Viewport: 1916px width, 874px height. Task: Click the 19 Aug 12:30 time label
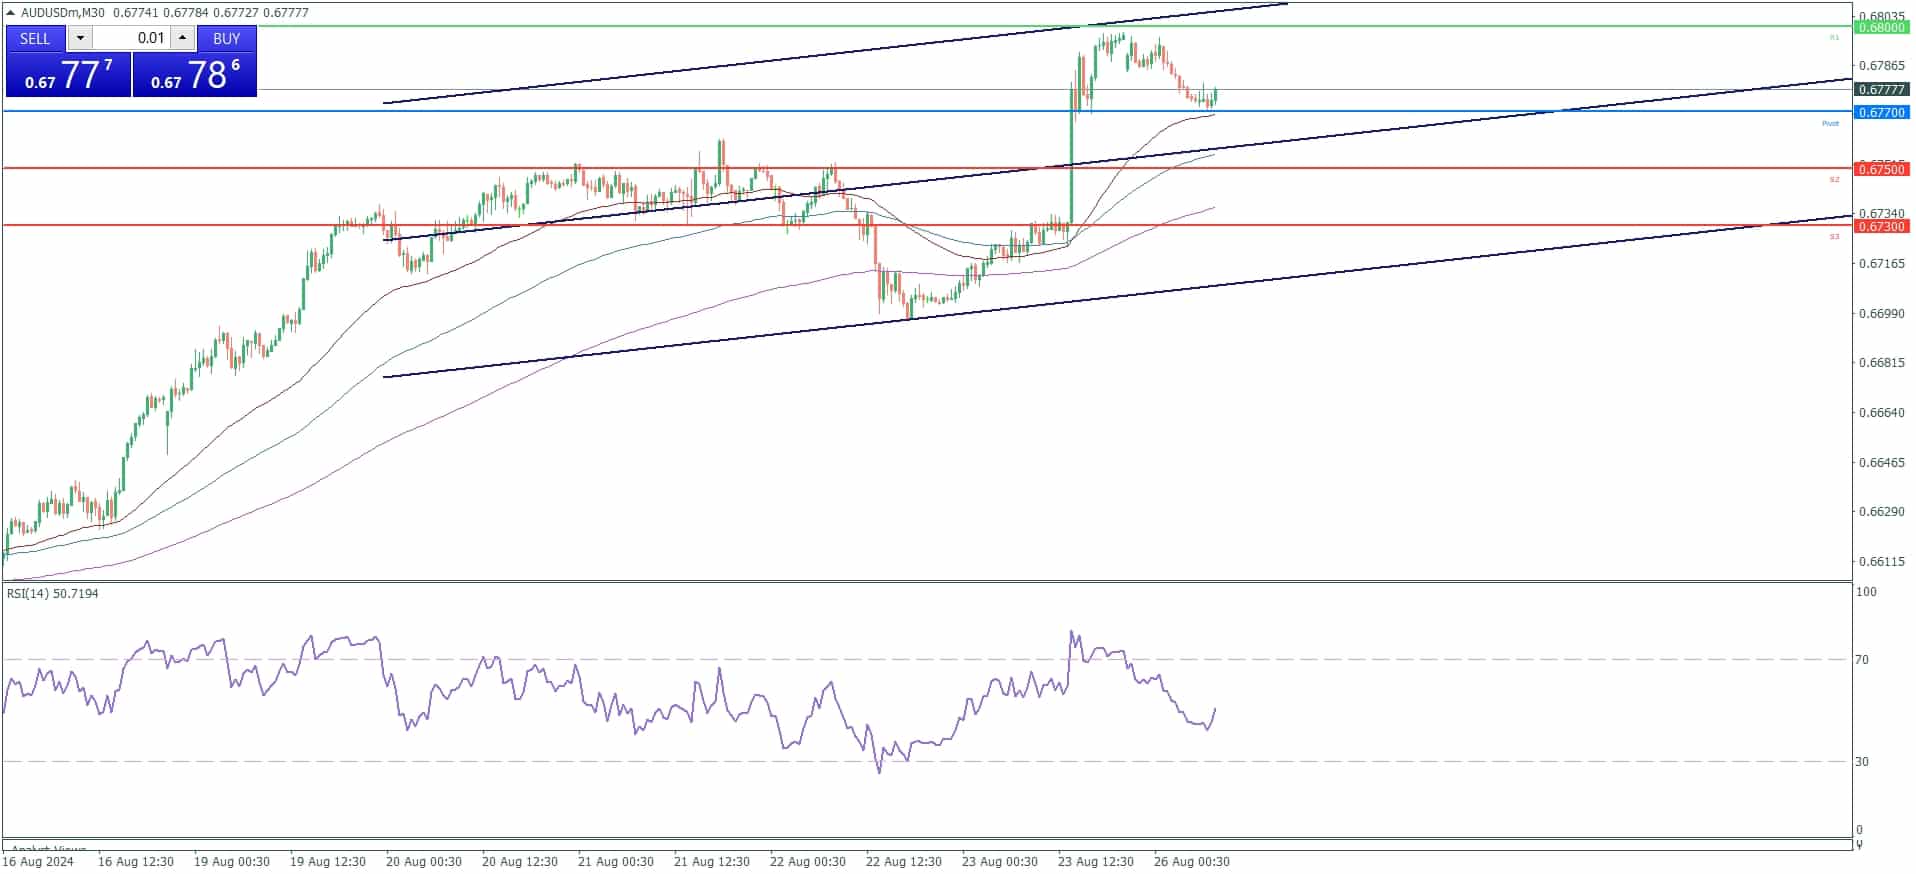328,861
